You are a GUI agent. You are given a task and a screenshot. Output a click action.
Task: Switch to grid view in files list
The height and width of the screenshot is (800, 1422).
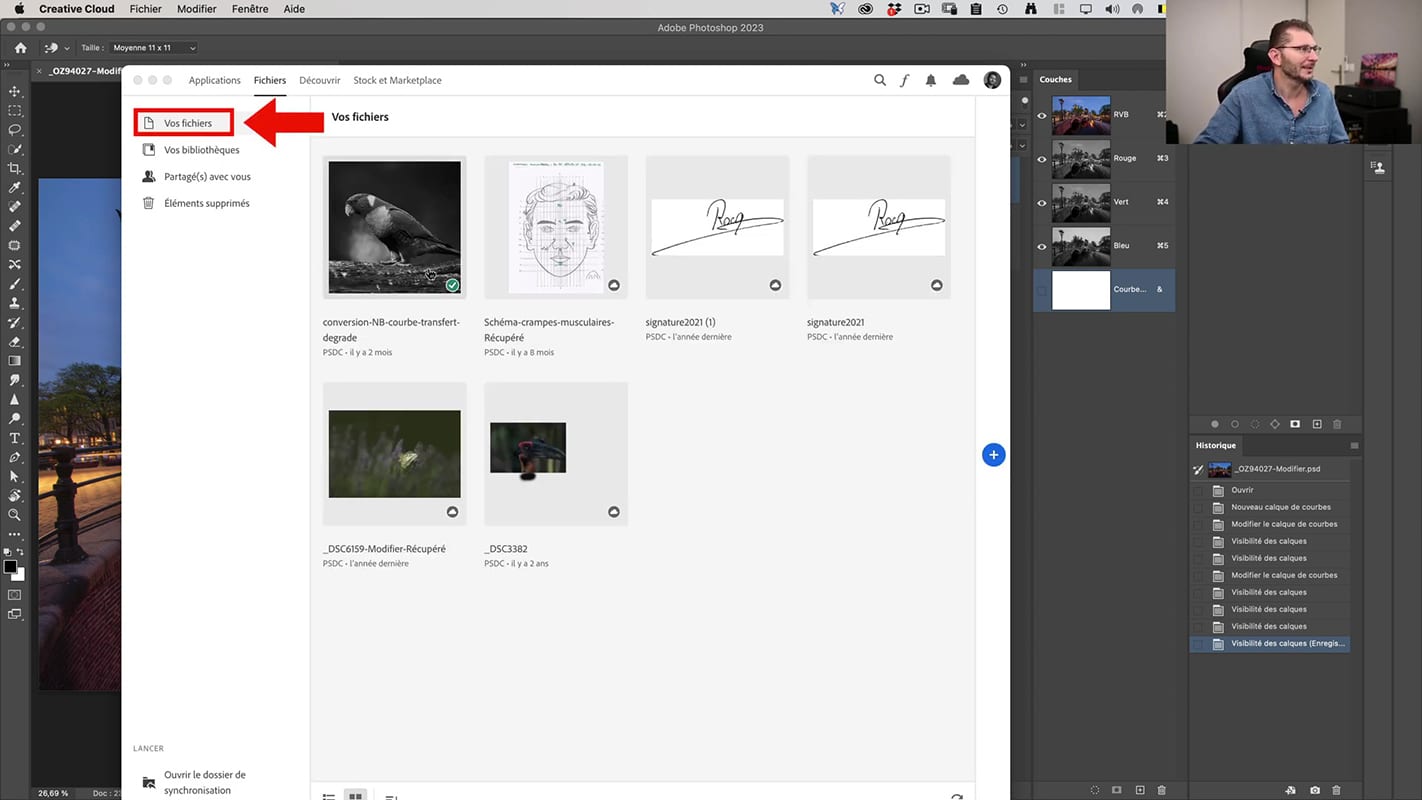(x=354, y=796)
